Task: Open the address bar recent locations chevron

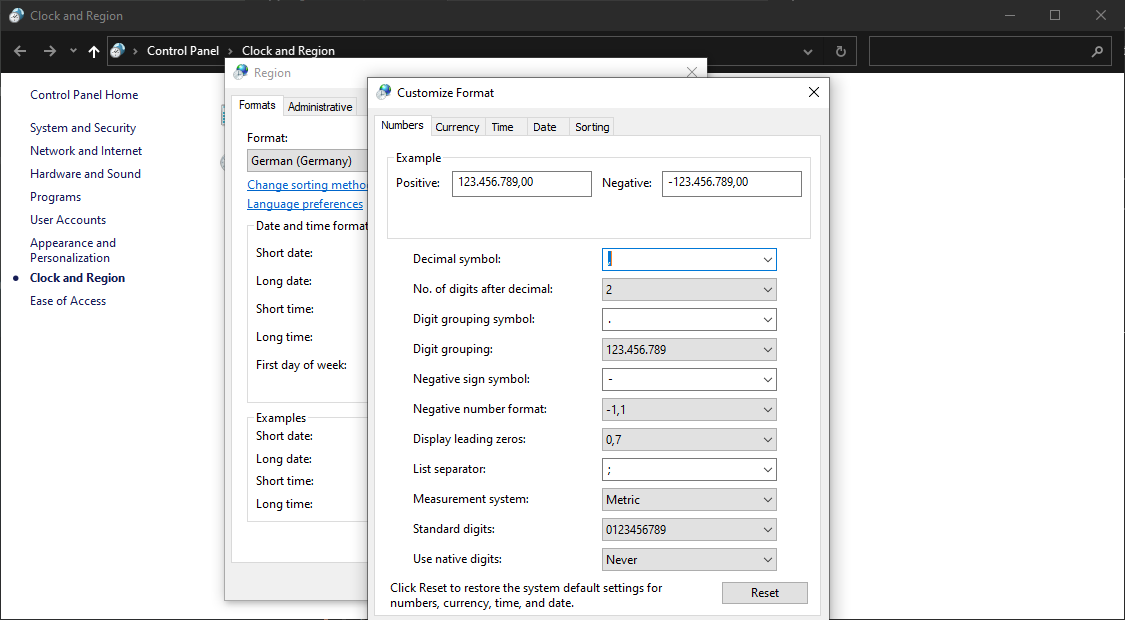Action: point(807,51)
